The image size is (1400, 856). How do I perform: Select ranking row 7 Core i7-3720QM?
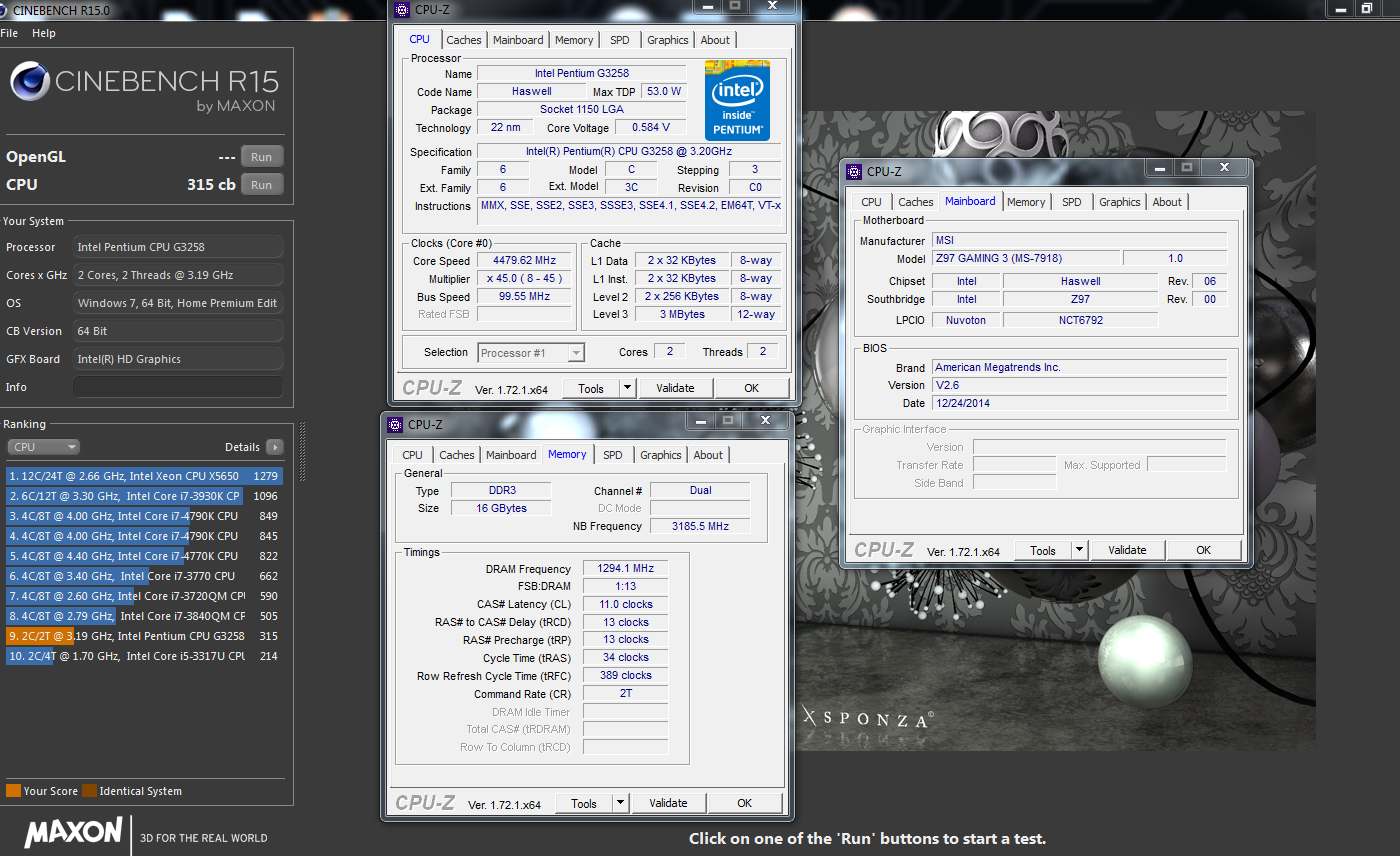pyautogui.click(x=145, y=596)
